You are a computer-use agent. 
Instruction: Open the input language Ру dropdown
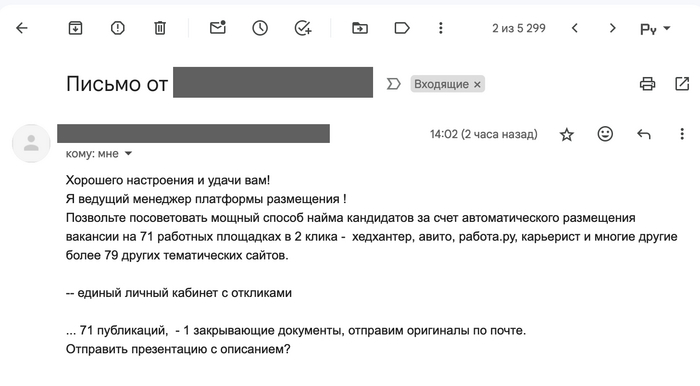coord(655,29)
